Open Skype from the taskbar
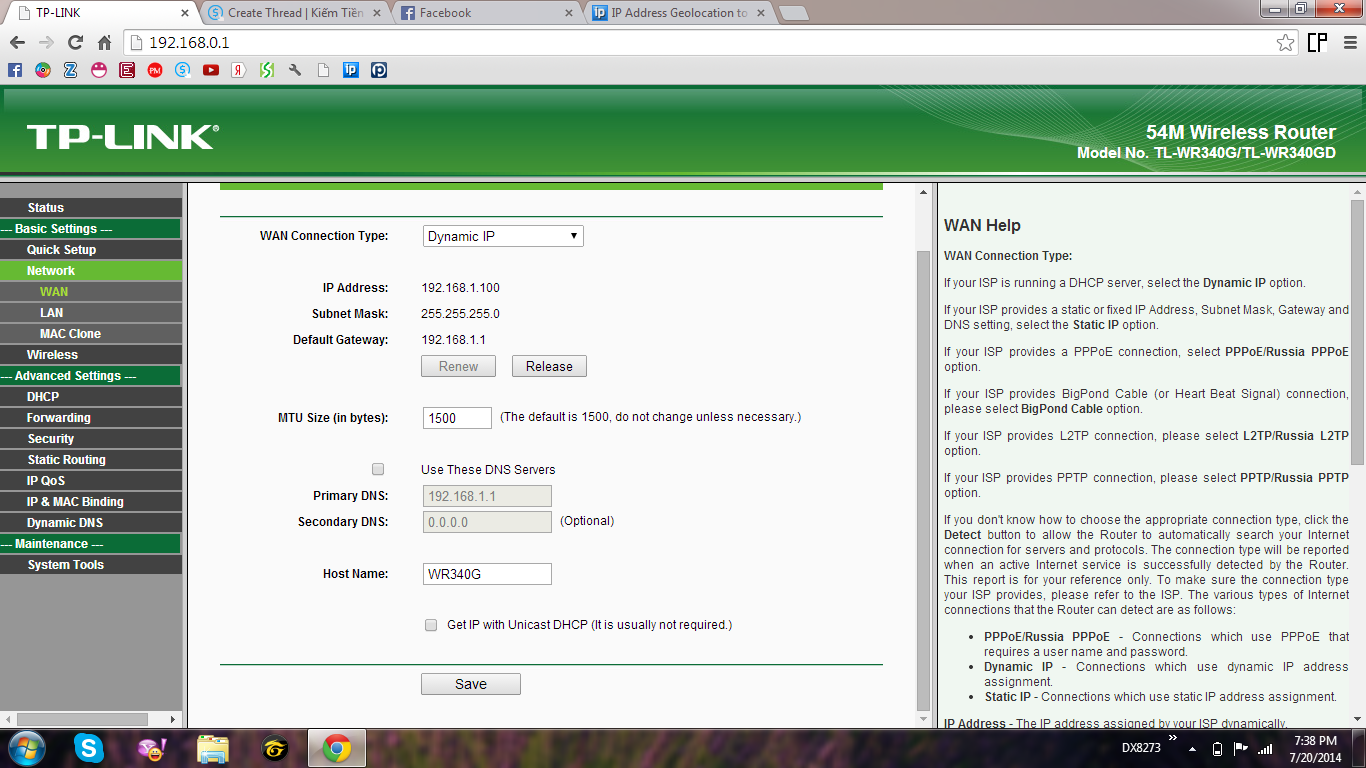The height and width of the screenshot is (768, 1366). tap(89, 748)
